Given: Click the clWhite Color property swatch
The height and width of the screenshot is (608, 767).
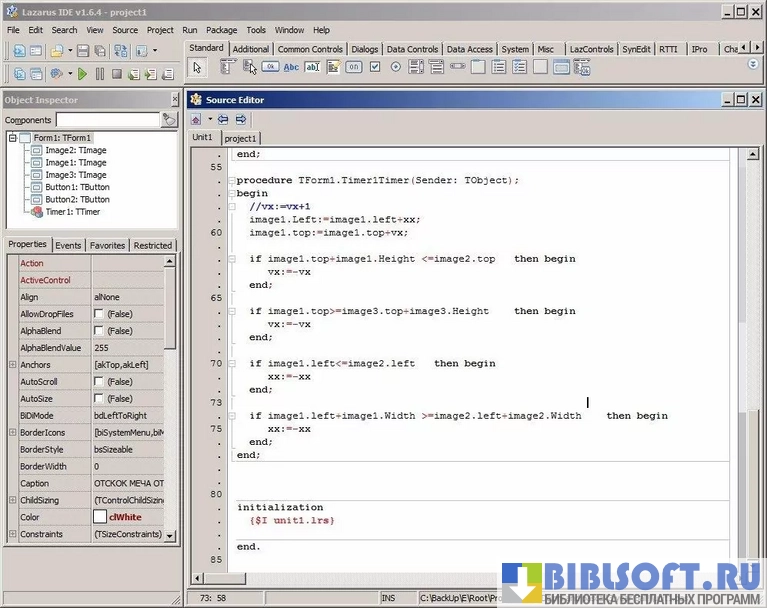Looking at the screenshot, I should (x=100, y=517).
